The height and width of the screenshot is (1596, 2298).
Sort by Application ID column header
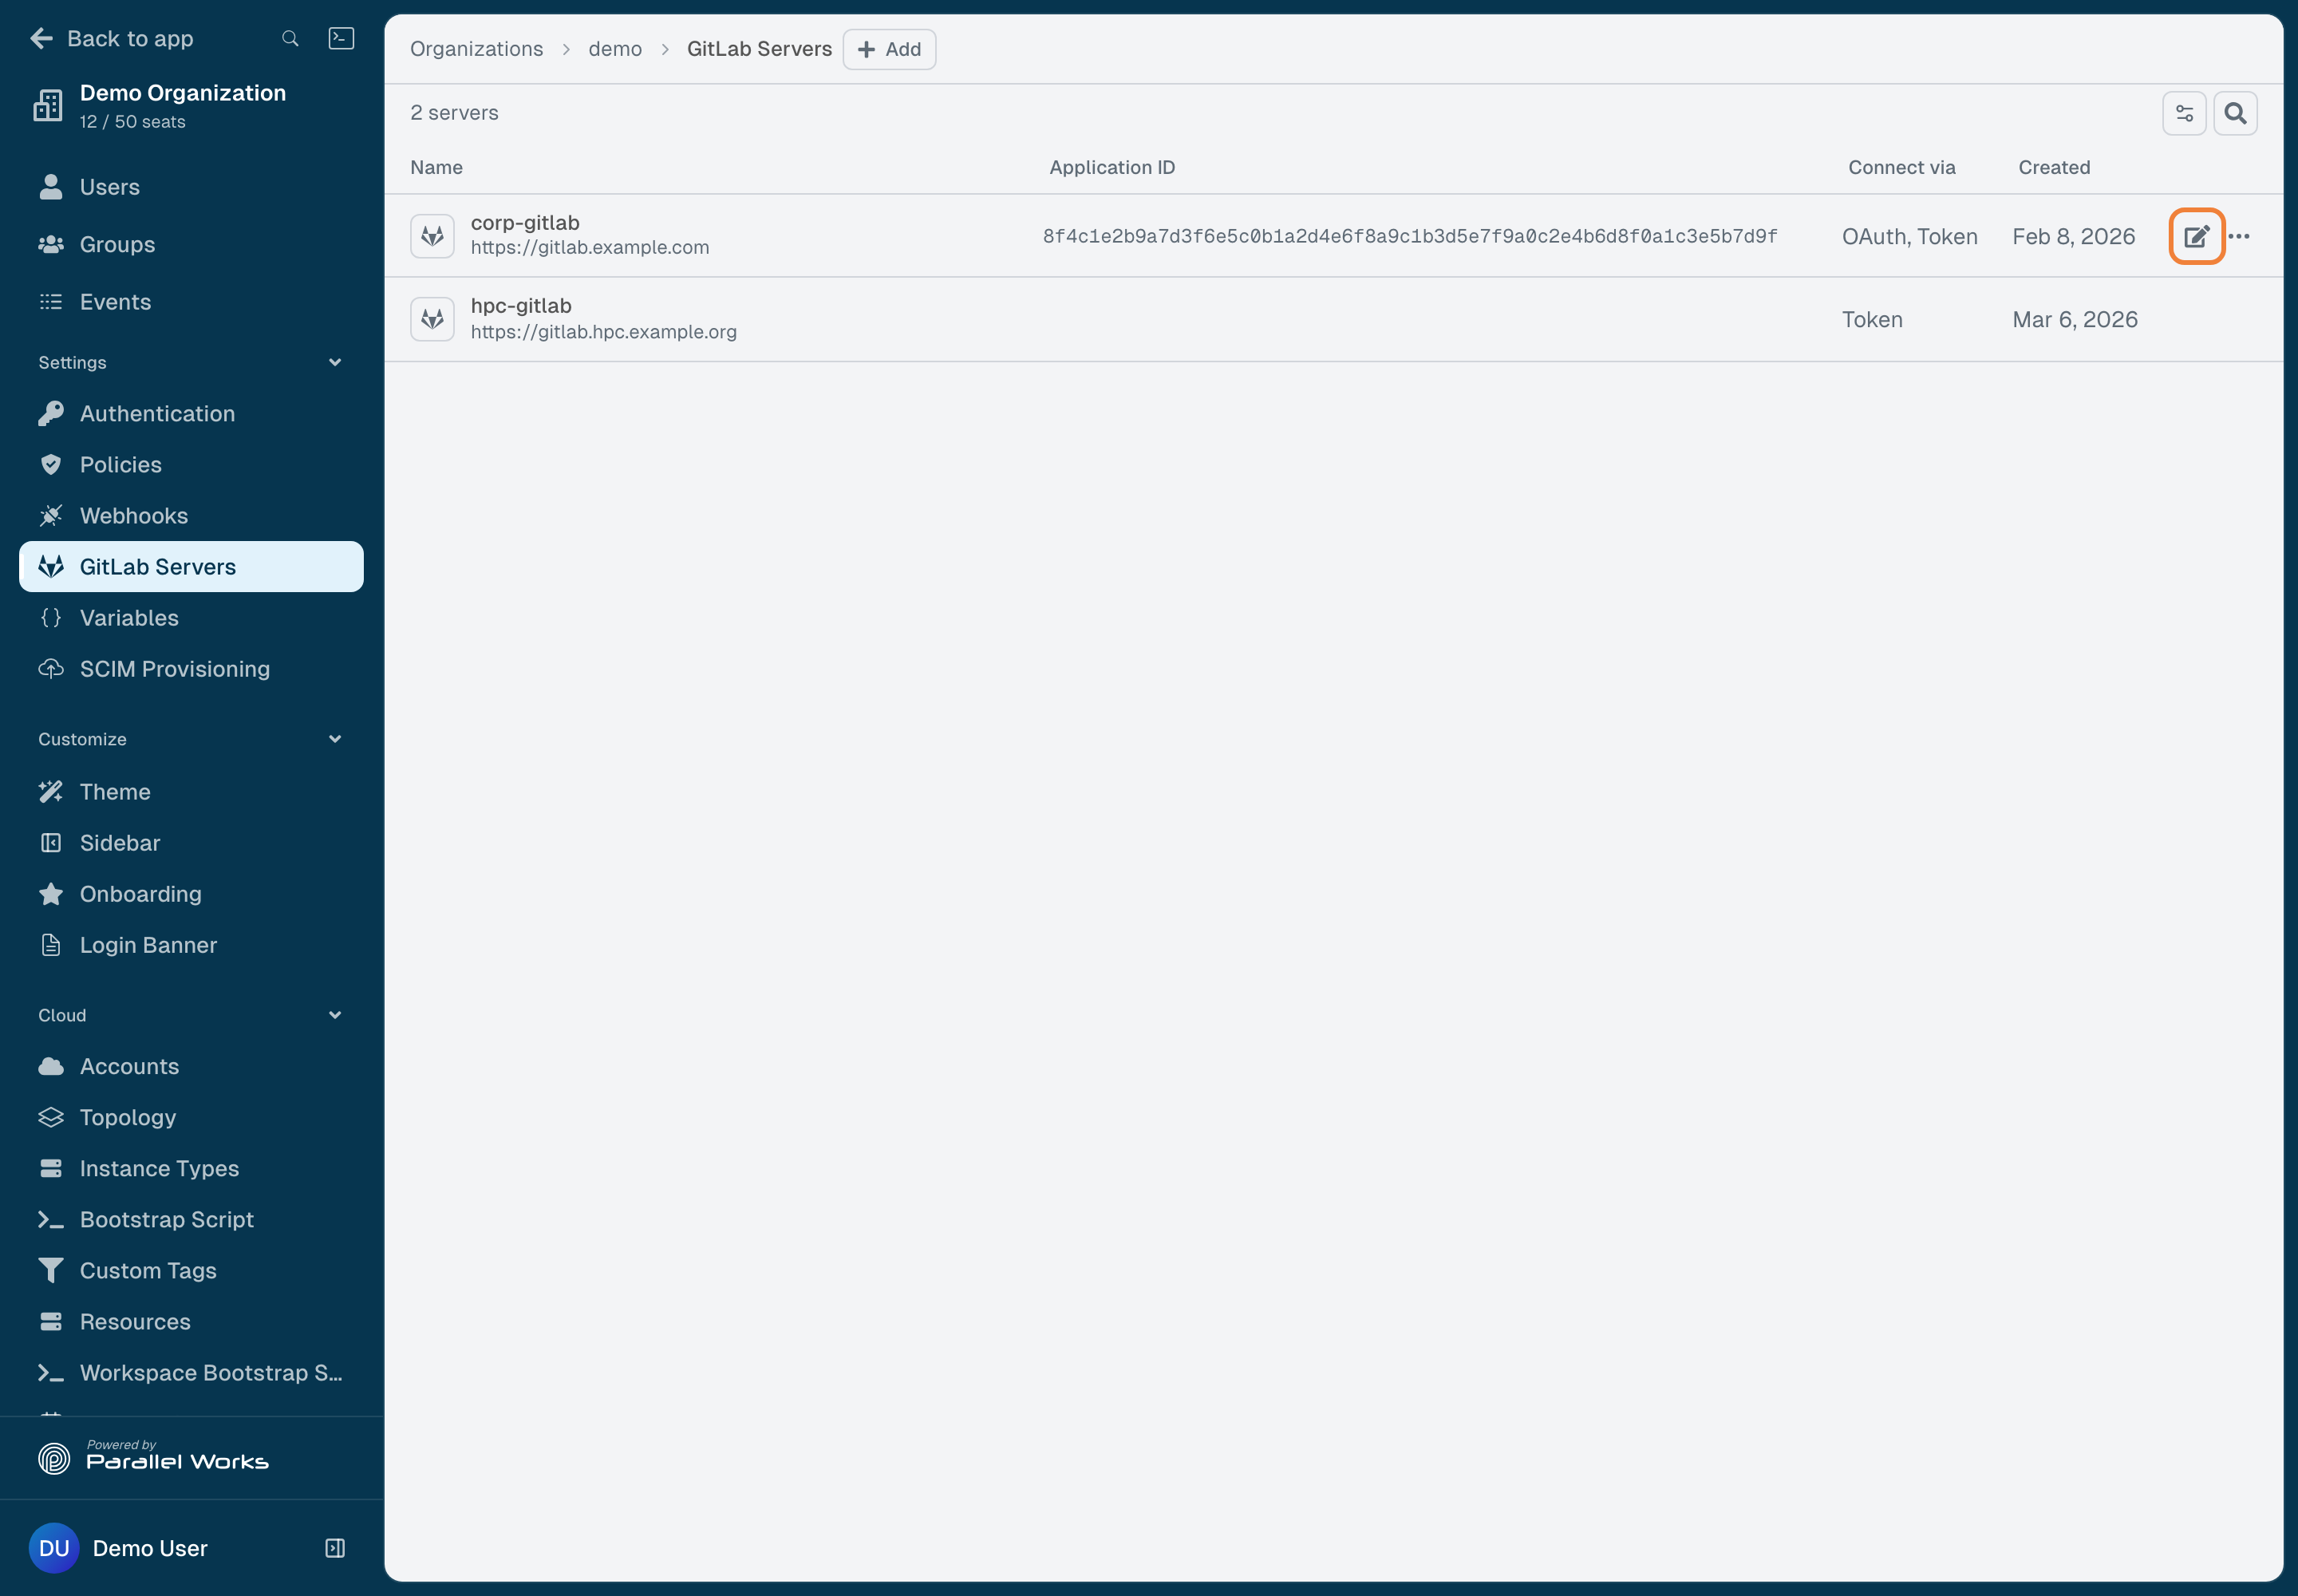point(1112,167)
